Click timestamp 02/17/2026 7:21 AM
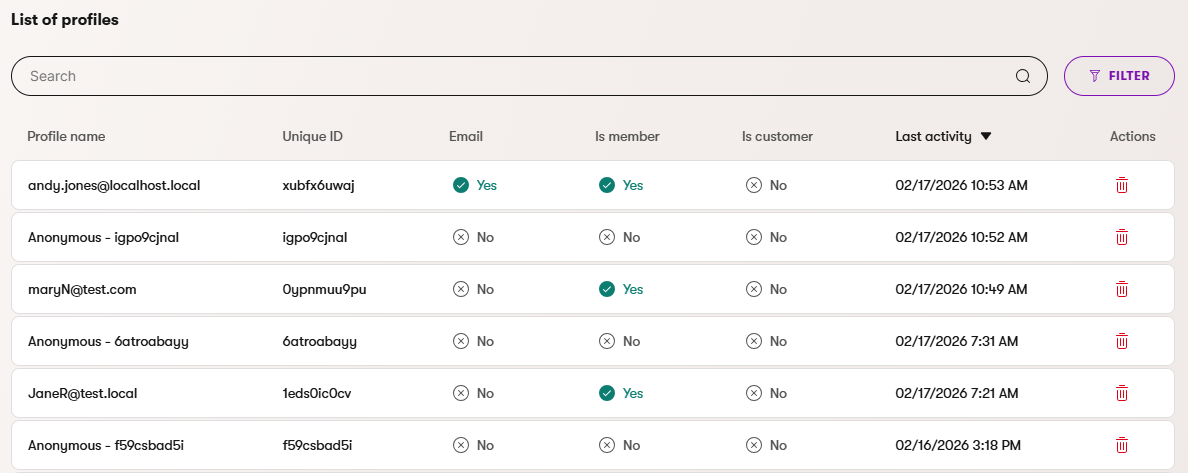Image resolution: width=1188 pixels, height=473 pixels. (957, 393)
